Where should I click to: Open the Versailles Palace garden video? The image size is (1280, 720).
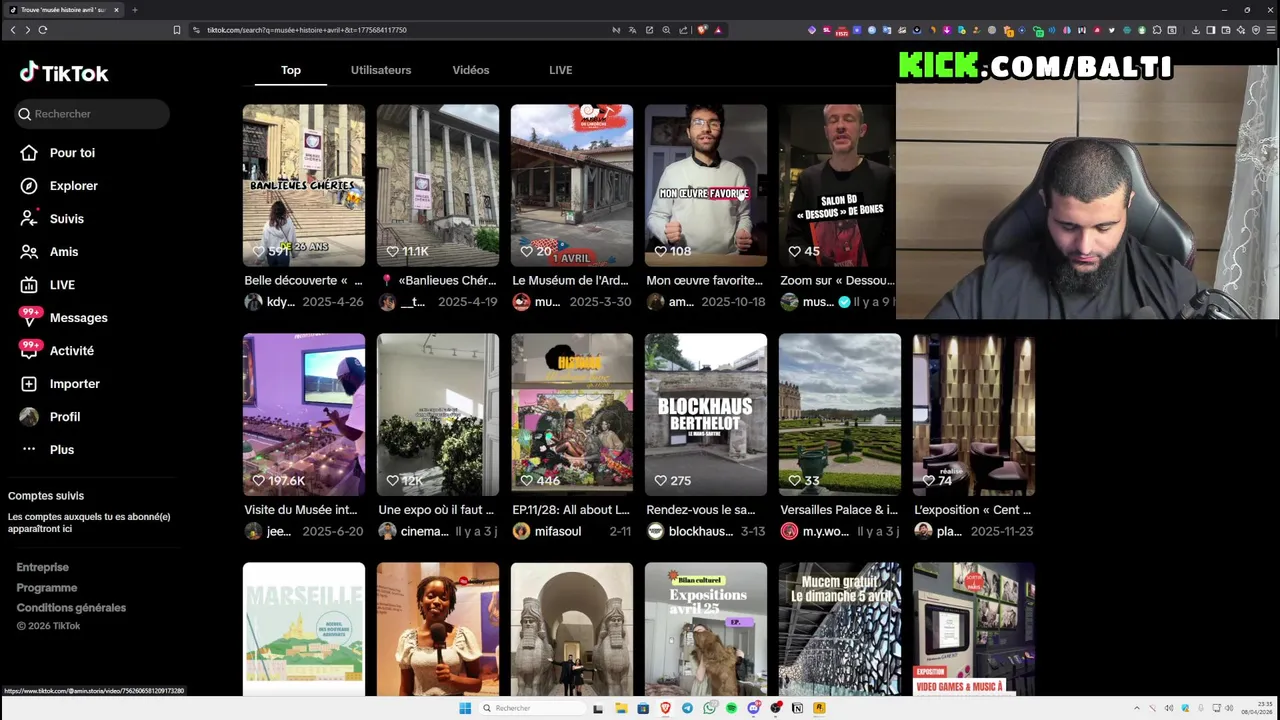[840, 414]
